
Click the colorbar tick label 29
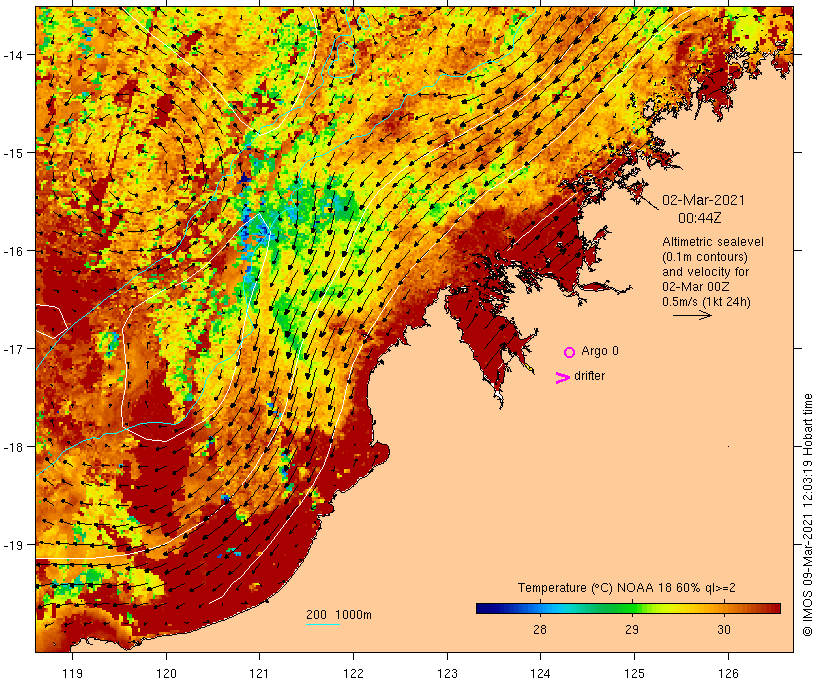tap(632, 629)
